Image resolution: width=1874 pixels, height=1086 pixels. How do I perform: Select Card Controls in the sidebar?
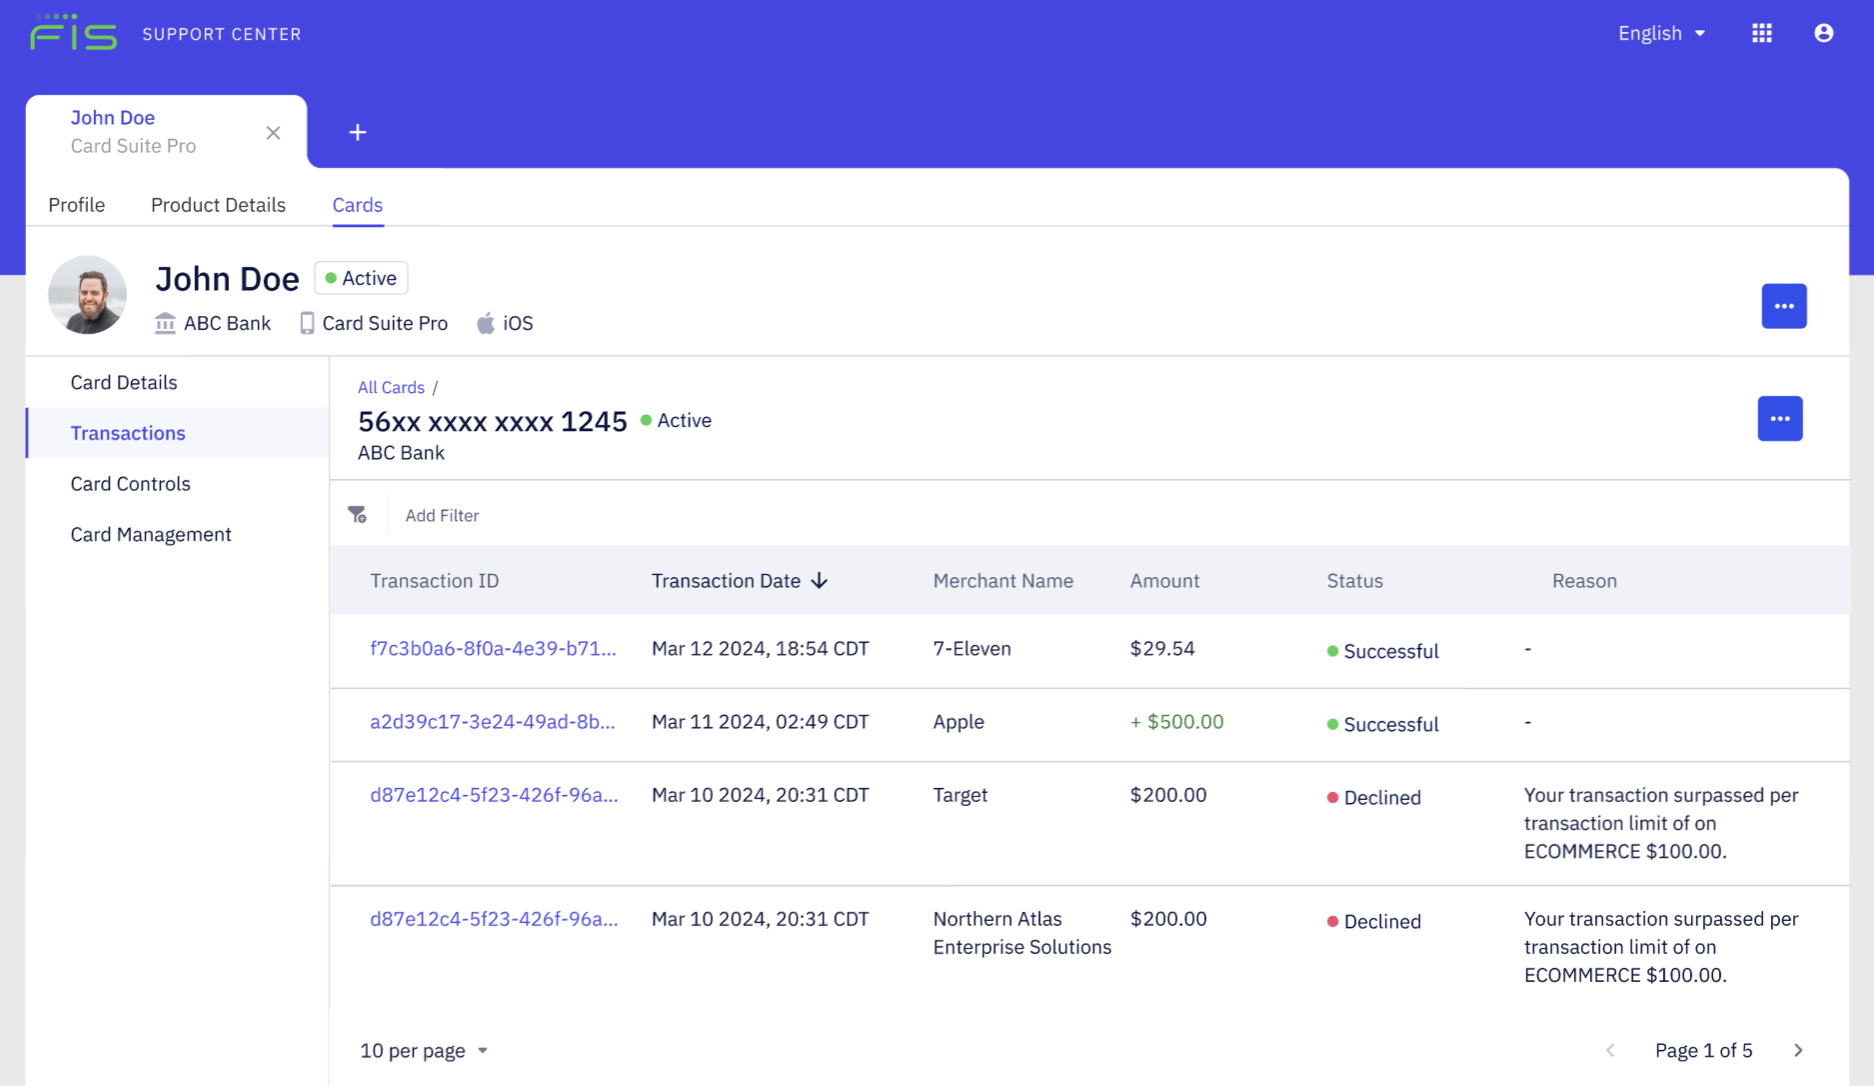pos(130,483)
